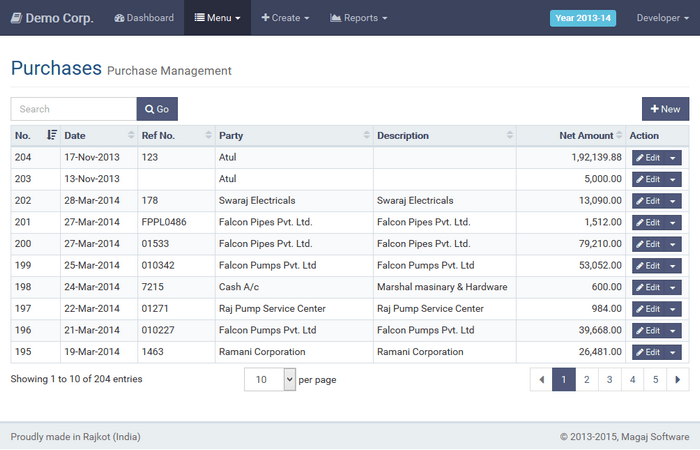Click the Date column sort arrows
Image resolution: width=700 pixels, height=450 pixels.
(x=131, y=135)
